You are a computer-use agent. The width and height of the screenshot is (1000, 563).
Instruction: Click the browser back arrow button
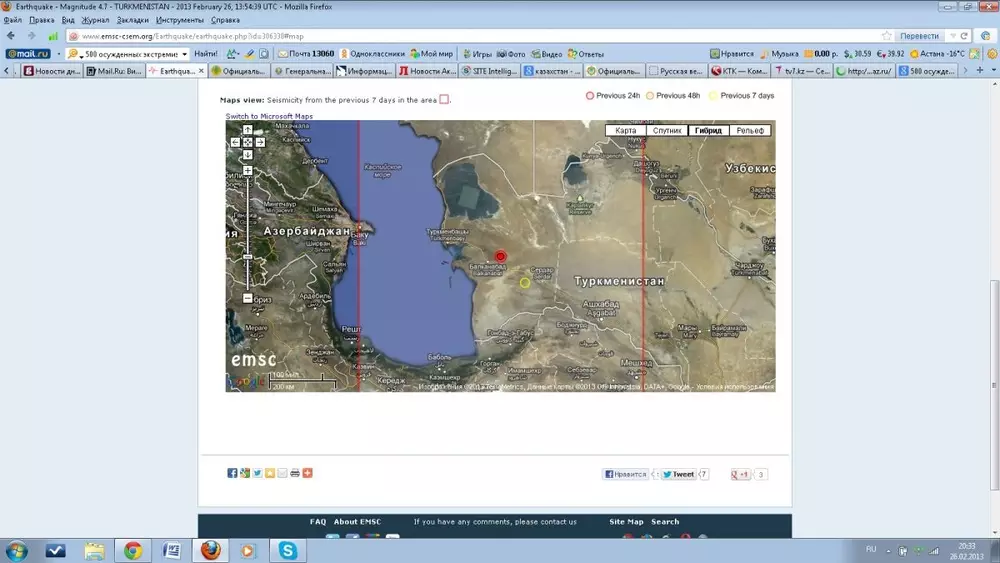(12, 35)
